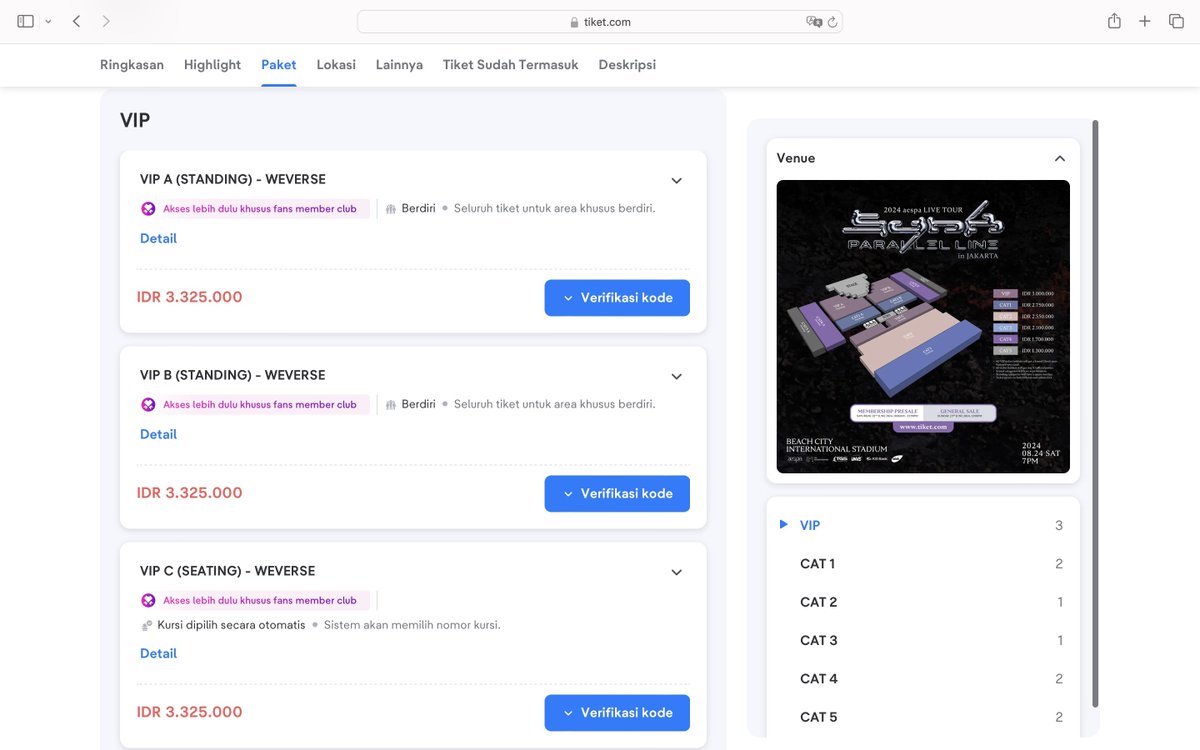Expand the VIP A (STANDING) card chevron

coord(676,181)
